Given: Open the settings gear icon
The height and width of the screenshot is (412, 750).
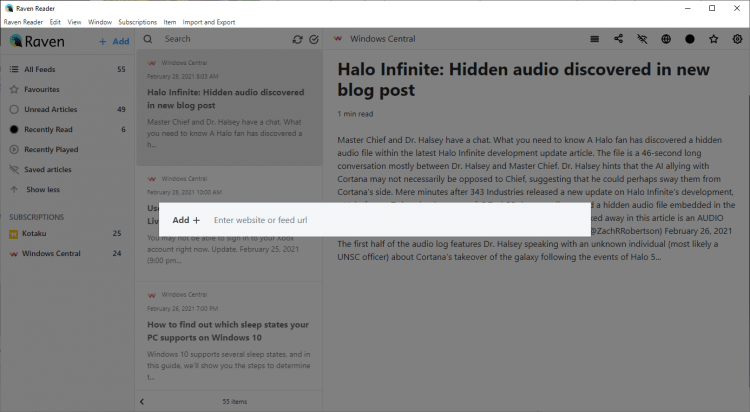Looking at the screenshot, I should [x=738, y=39].
